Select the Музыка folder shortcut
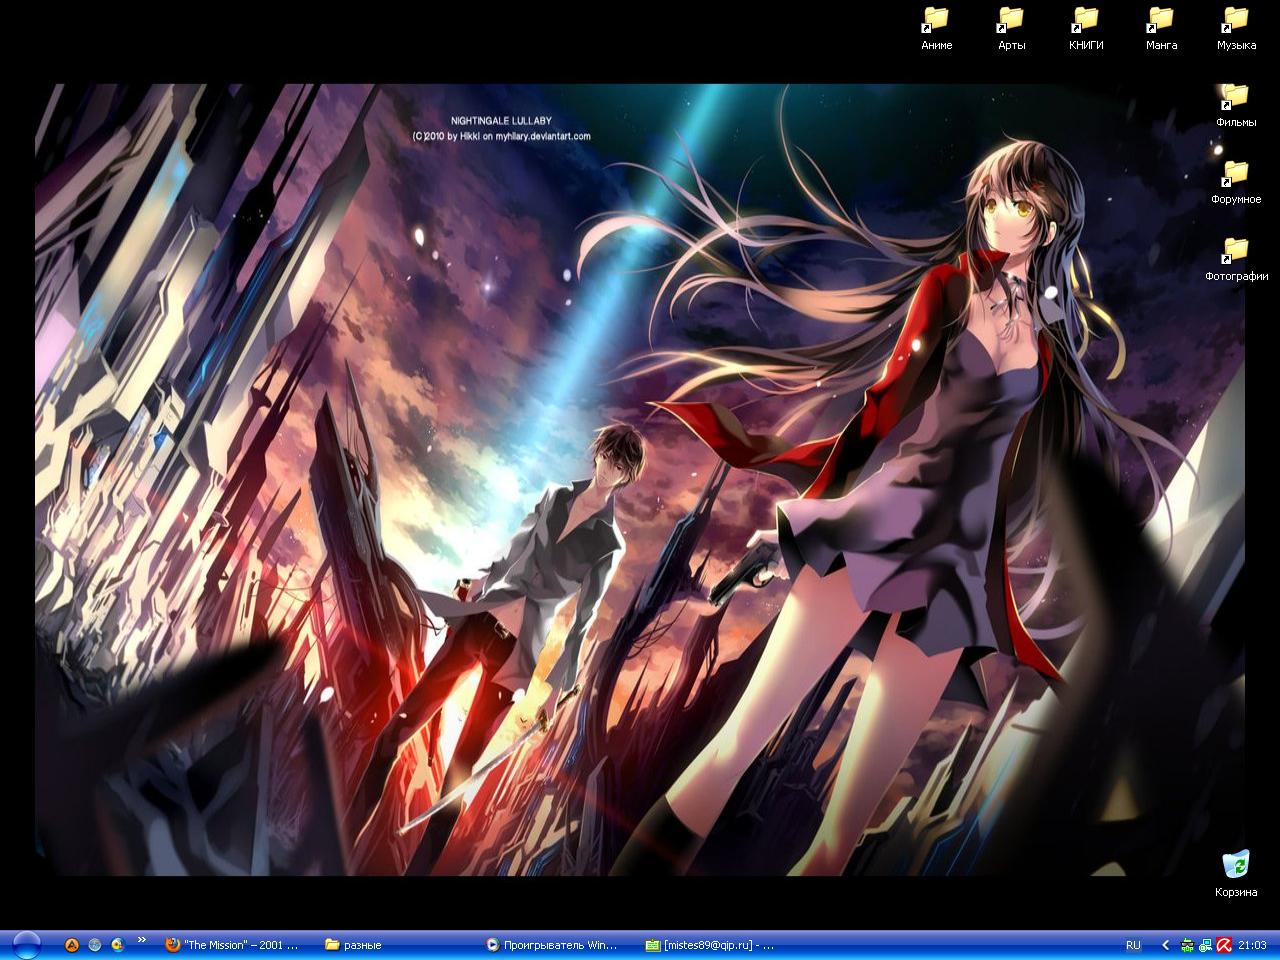1280x960 pixels. [1236, 28]
